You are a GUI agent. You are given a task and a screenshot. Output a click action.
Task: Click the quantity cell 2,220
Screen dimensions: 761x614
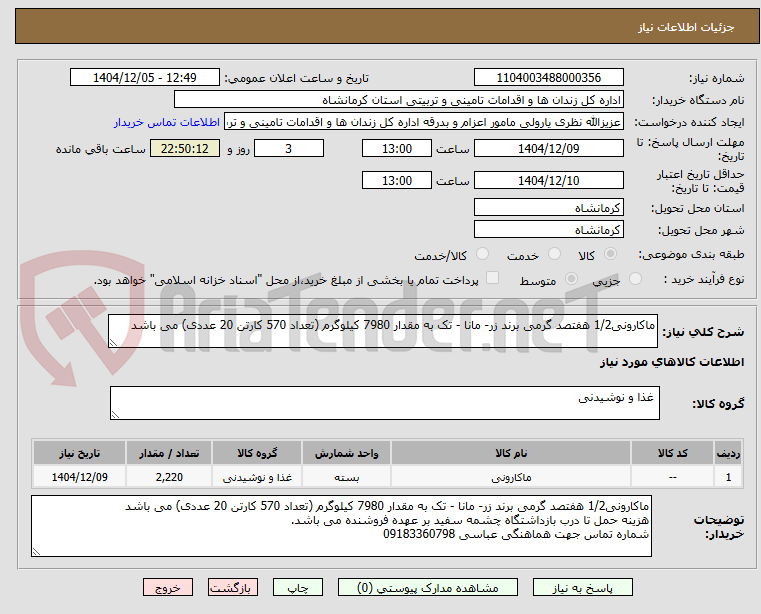[x=169, y=477]
